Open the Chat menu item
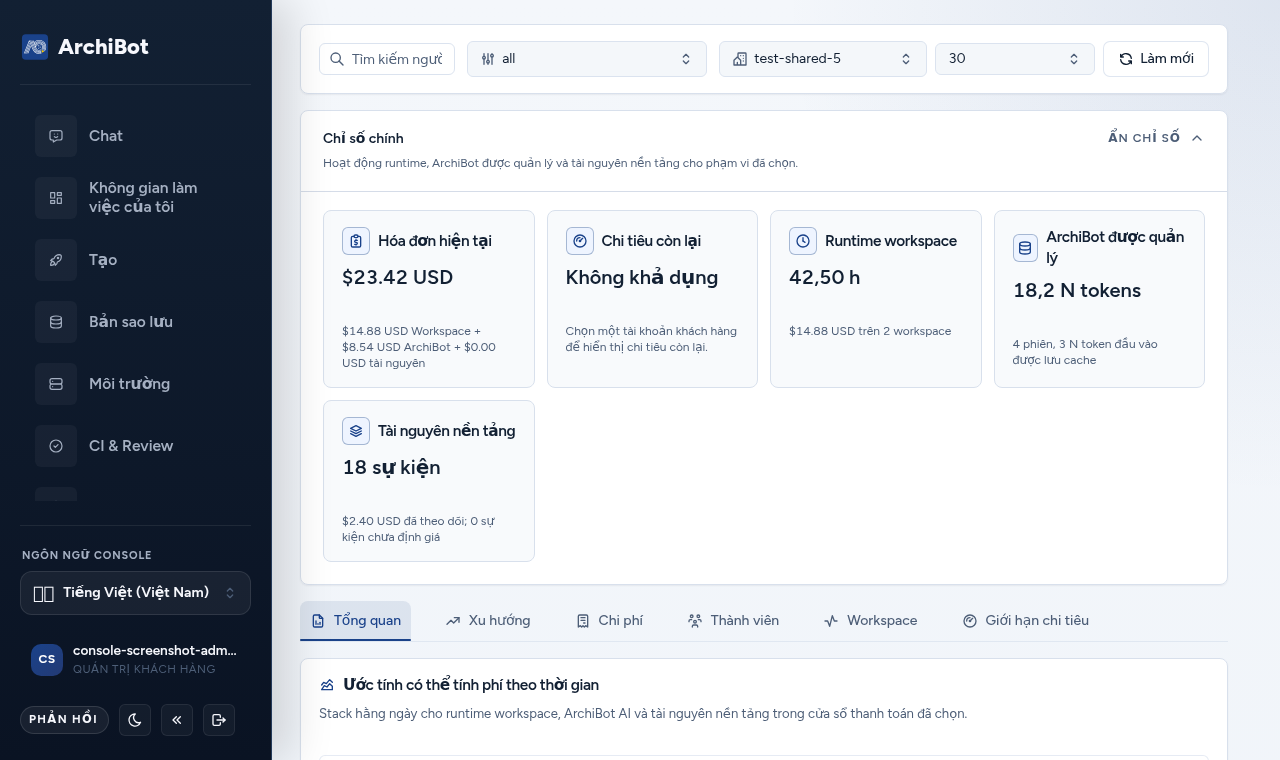This screenshot has height=760, width=1280. coord(106,136)
